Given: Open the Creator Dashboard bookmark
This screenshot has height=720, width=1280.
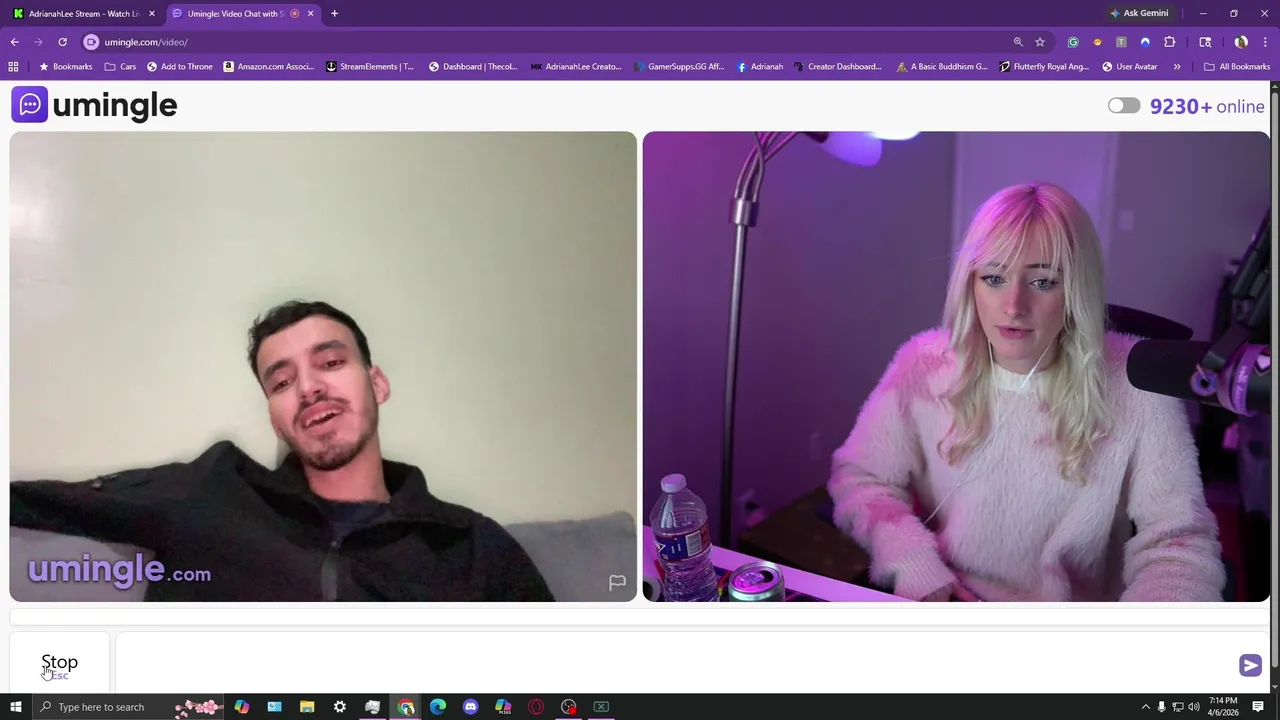Looking at the screenshot, I should coord(838,67).
